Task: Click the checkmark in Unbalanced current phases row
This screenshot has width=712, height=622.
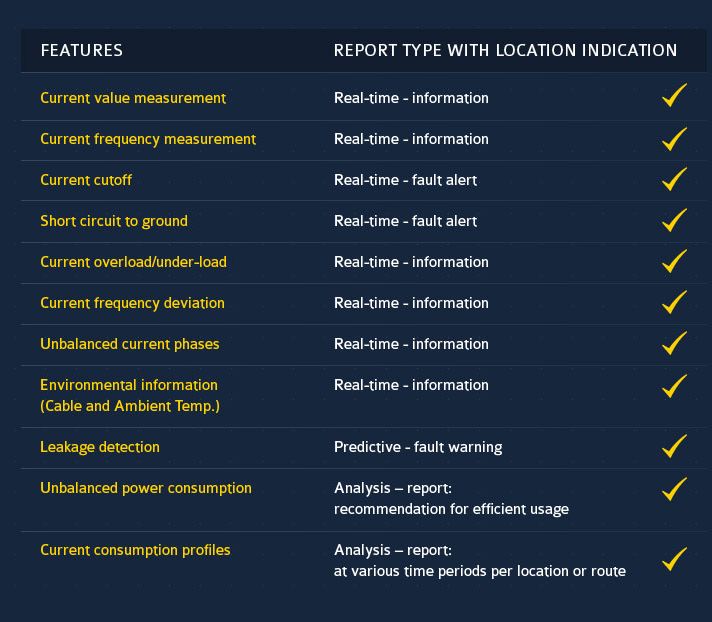Action: click(674, 343)
